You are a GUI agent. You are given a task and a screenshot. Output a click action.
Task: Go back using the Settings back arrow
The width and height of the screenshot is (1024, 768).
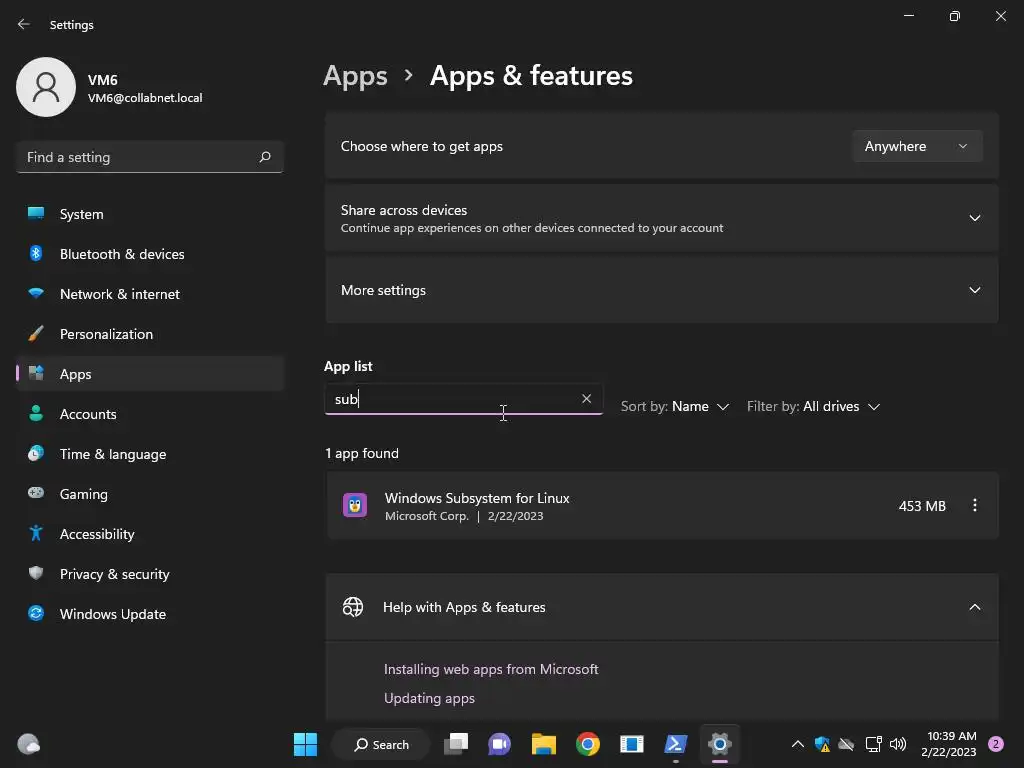(24, 24)
